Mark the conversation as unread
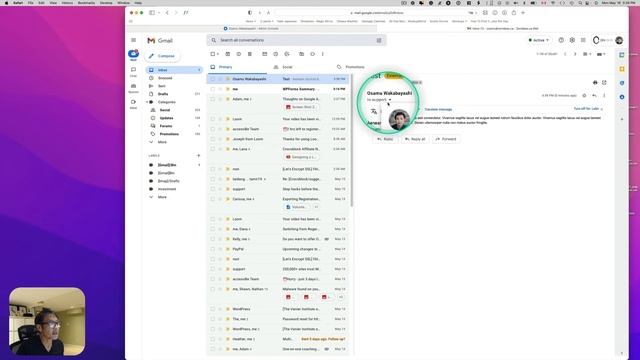This screenshot has width=640, height=360. click(264, 54)
